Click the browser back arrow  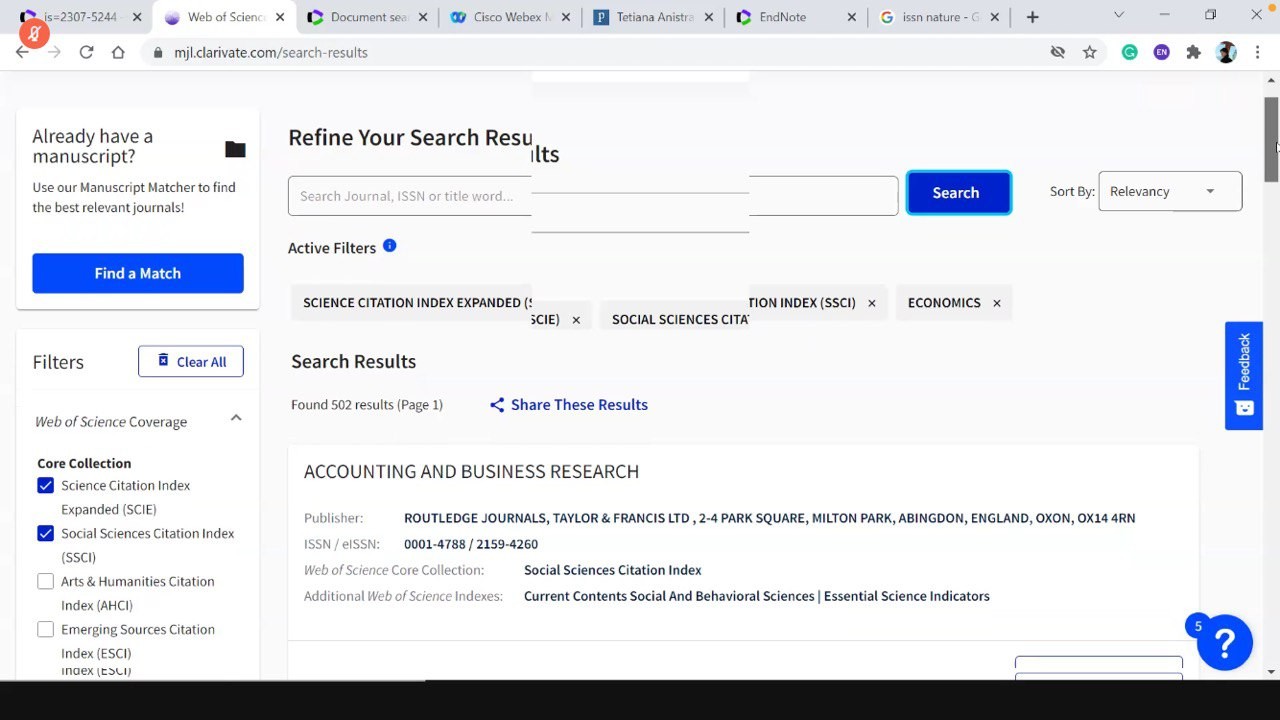[x=22, y=52]
